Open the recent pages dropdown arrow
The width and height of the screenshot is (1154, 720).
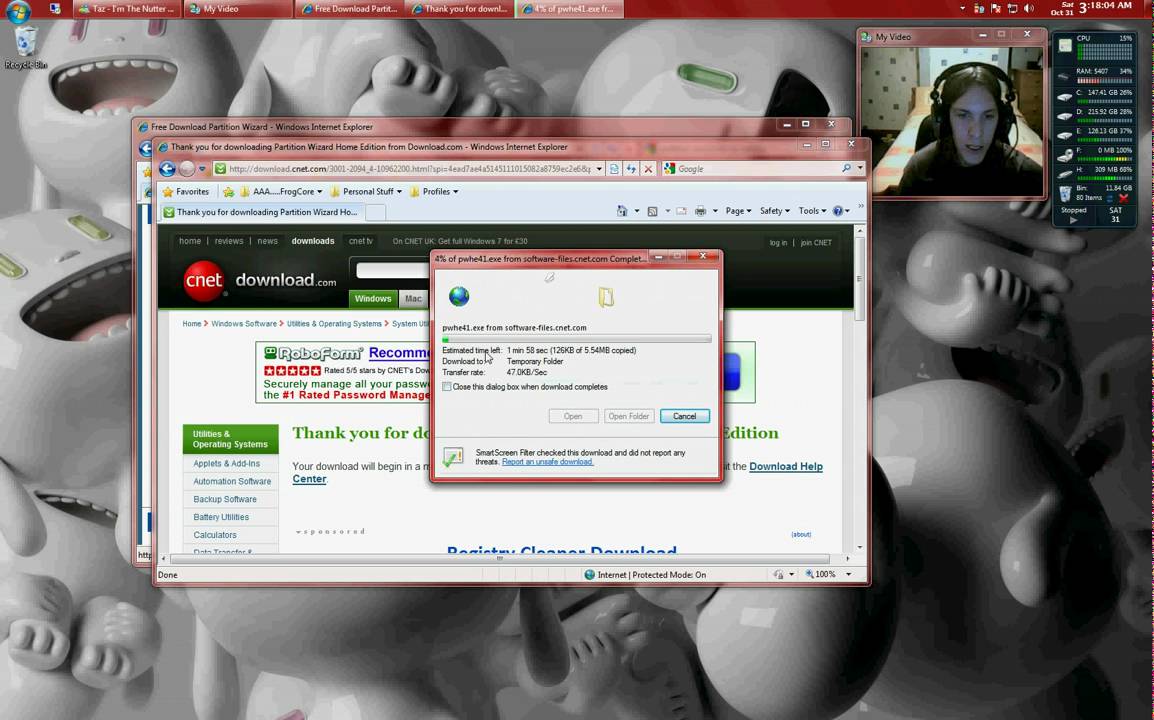click(x=202, y=169)
